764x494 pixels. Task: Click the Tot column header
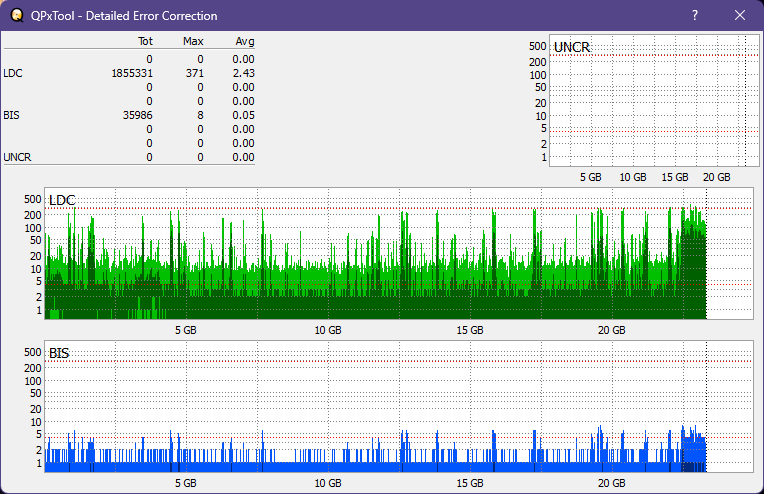(145, 41)
